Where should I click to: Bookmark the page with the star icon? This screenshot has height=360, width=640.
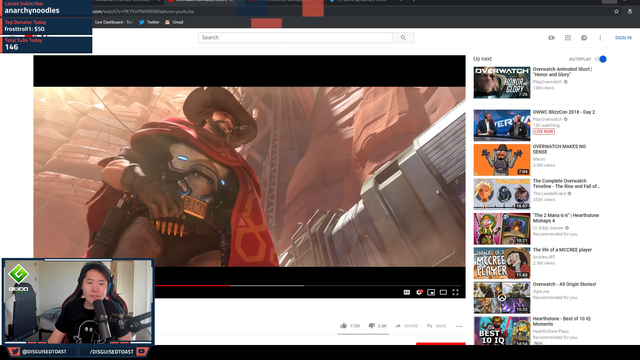(x=616, y=11)
